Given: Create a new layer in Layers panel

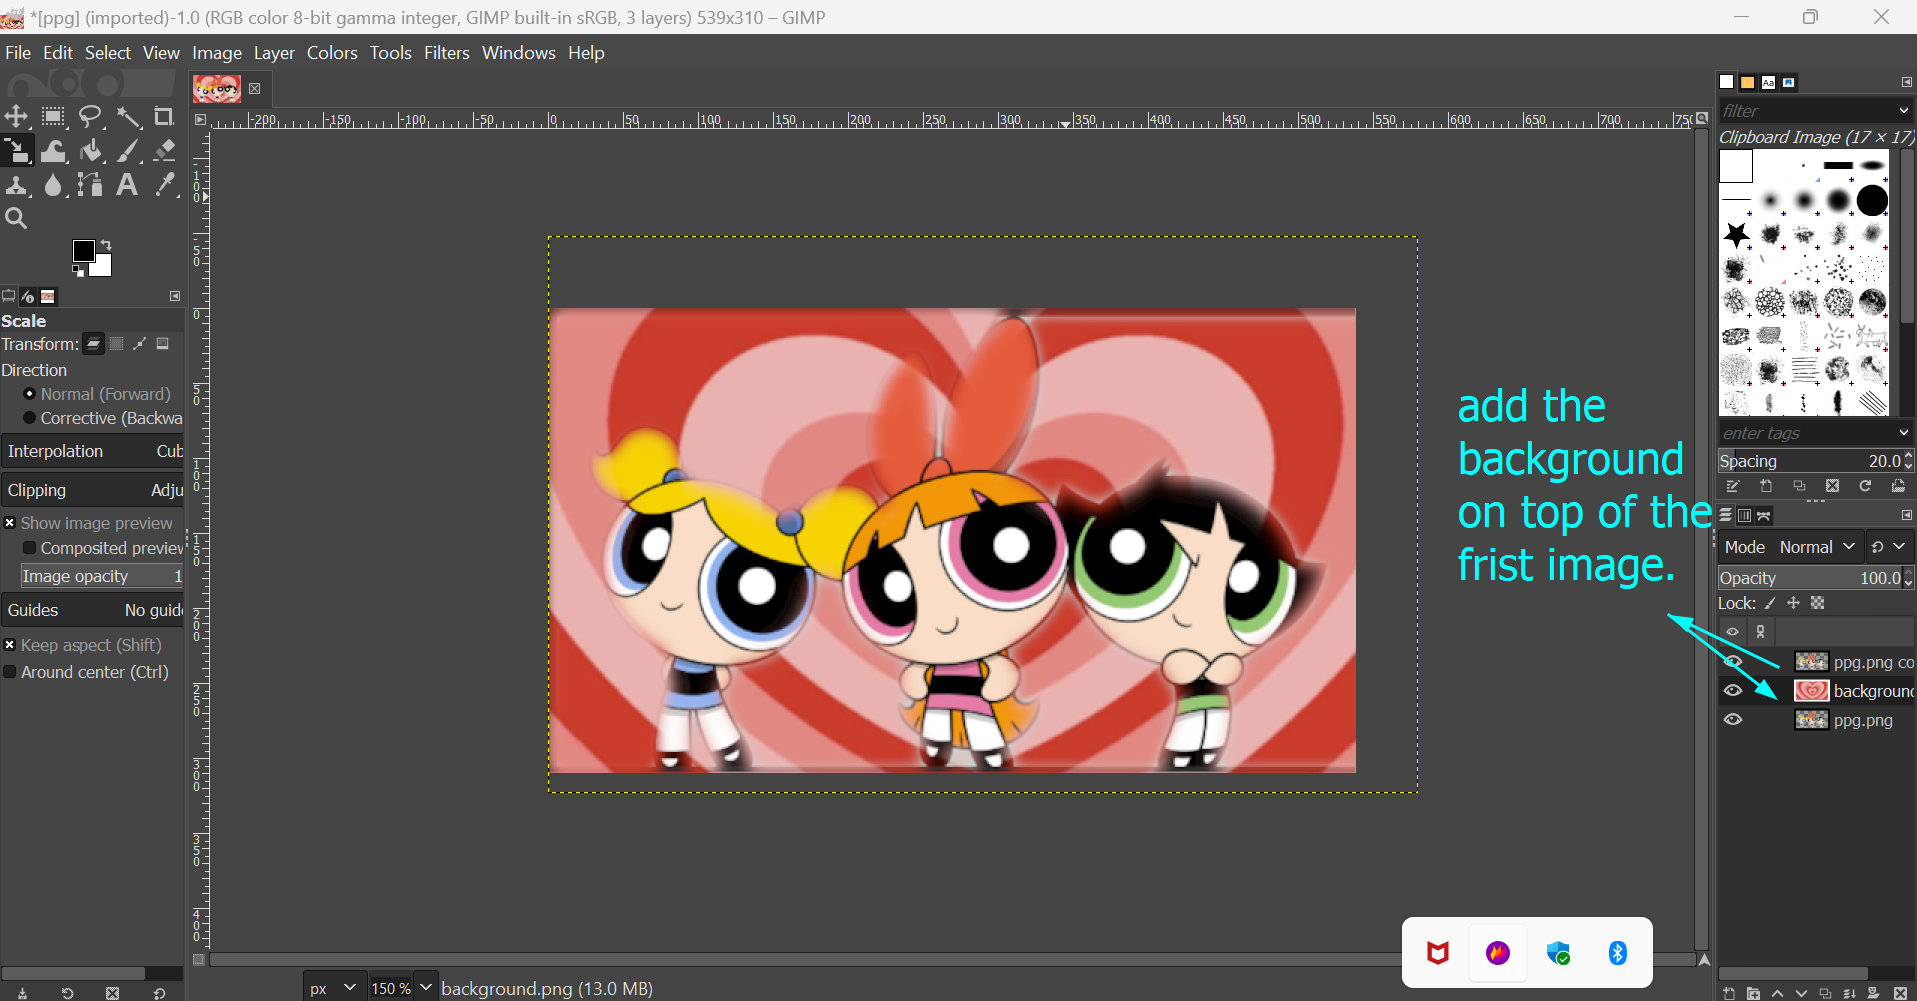Looking at the screenshot, I should [1729, 993].
